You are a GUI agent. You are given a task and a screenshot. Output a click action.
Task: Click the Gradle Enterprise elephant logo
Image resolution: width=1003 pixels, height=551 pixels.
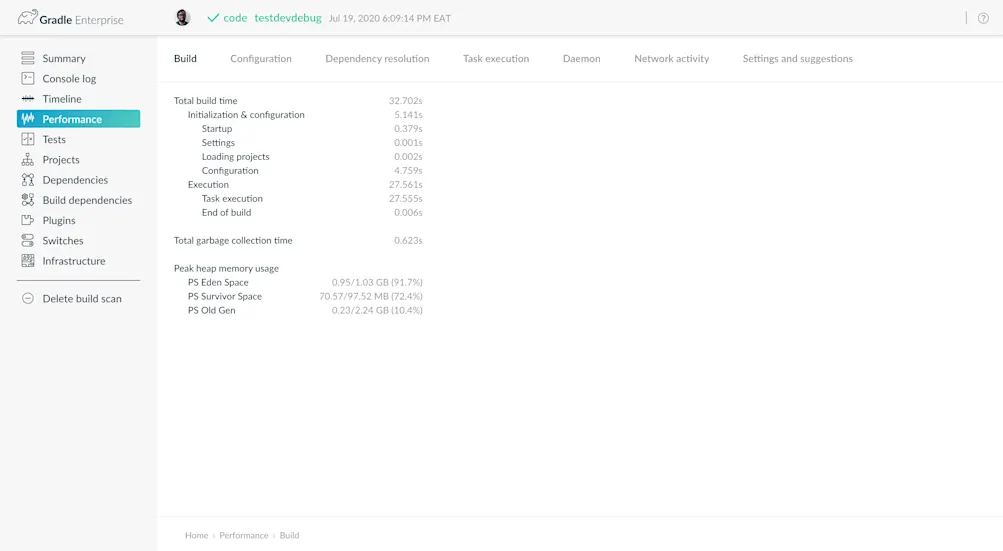(28, 17)
